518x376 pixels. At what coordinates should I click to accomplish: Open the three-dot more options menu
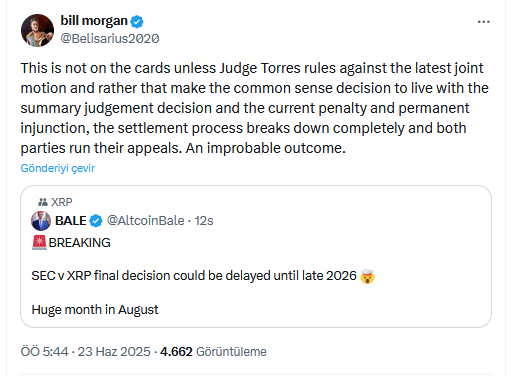coord(483,22)
